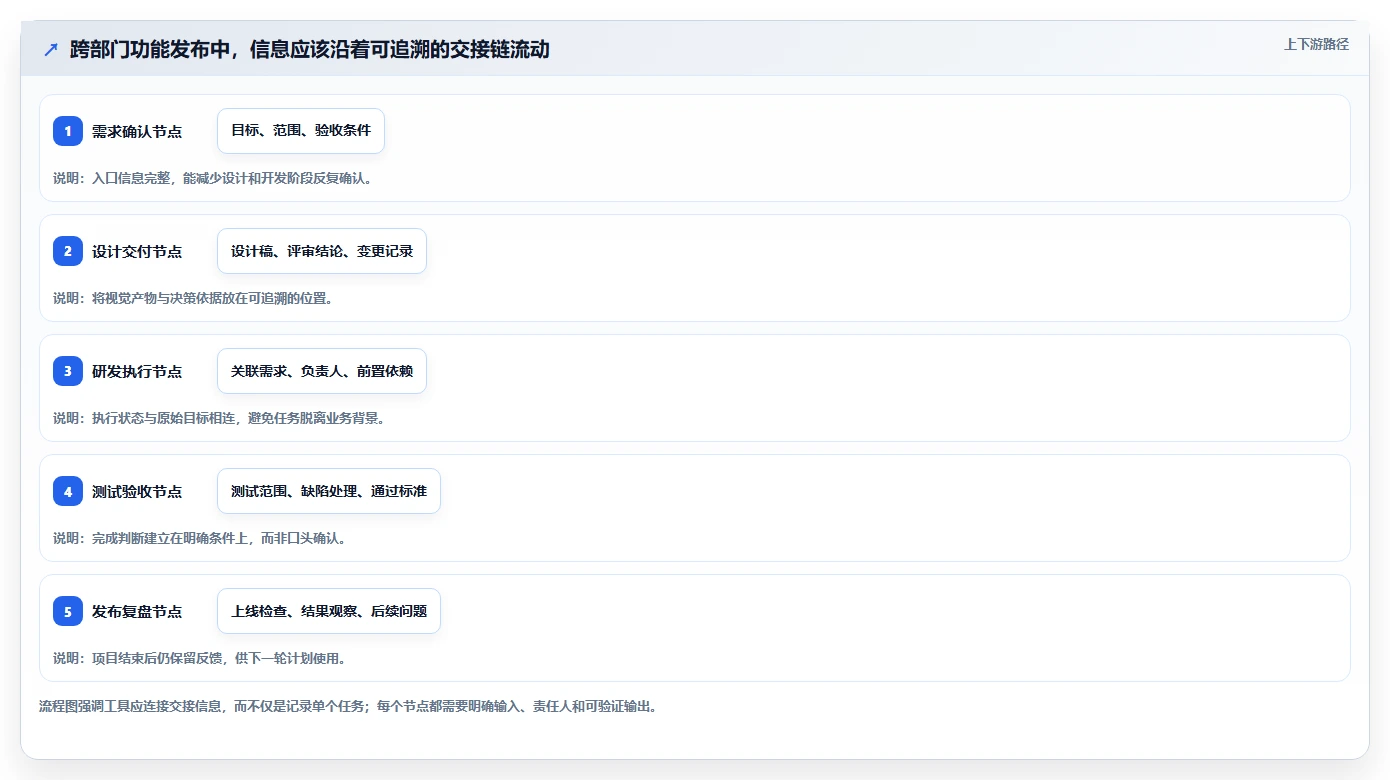Image resolution: width=1390 pixels, height=780 pixels.
Task: Click the 上下游路径 label
Action: 1316,44
